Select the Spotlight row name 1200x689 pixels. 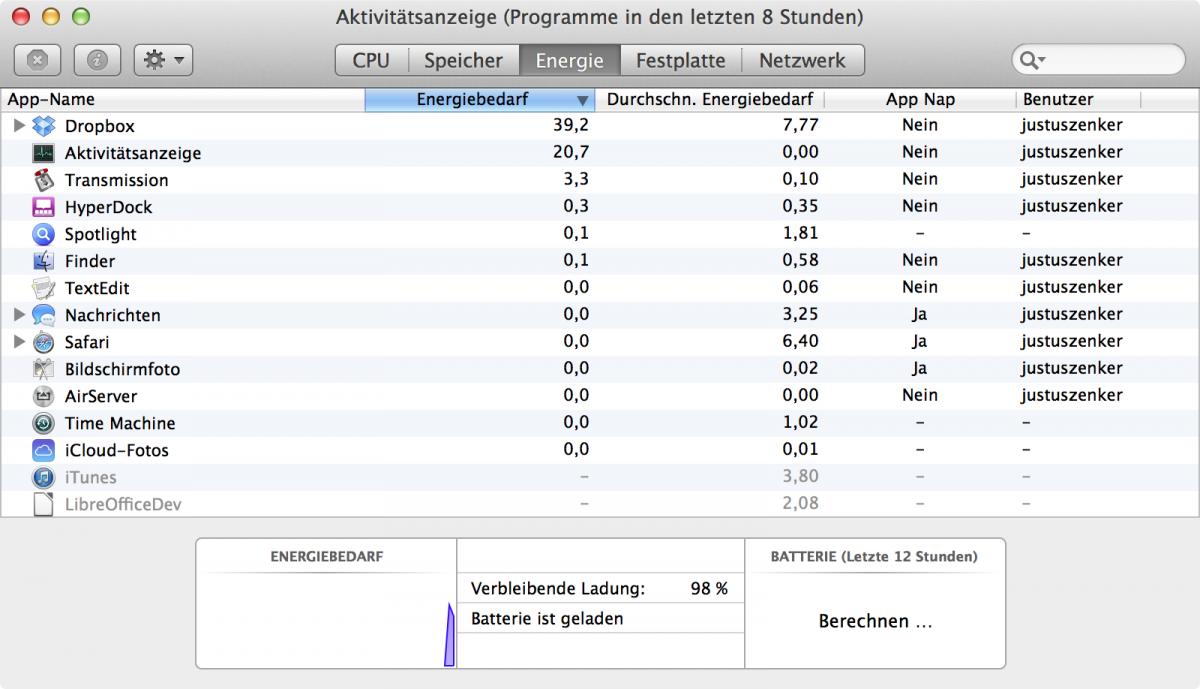point(100,234)
